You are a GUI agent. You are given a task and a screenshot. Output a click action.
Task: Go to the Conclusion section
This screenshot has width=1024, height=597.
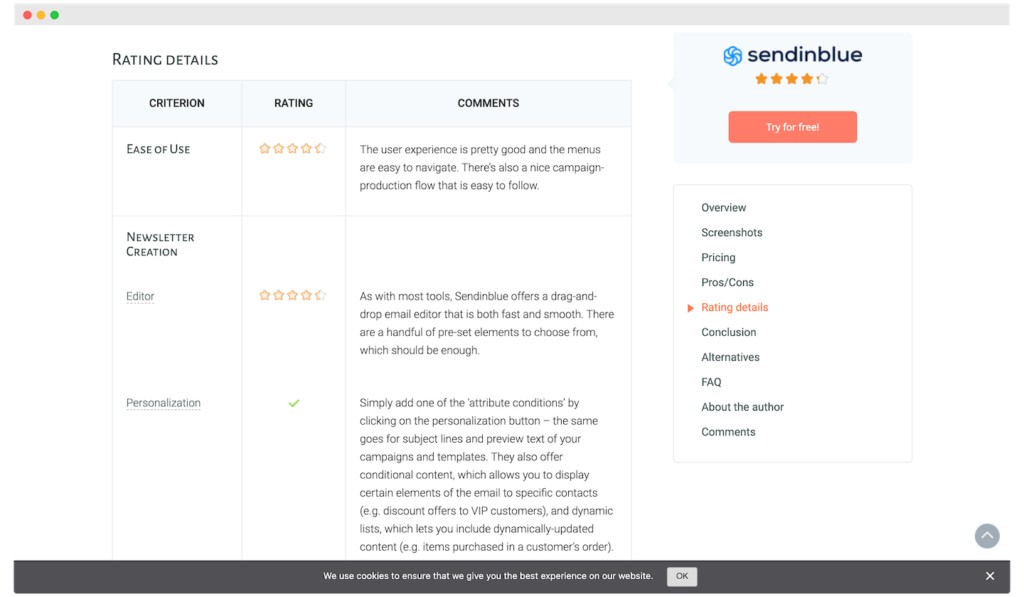pyautogui.click(x=728, y=332)
